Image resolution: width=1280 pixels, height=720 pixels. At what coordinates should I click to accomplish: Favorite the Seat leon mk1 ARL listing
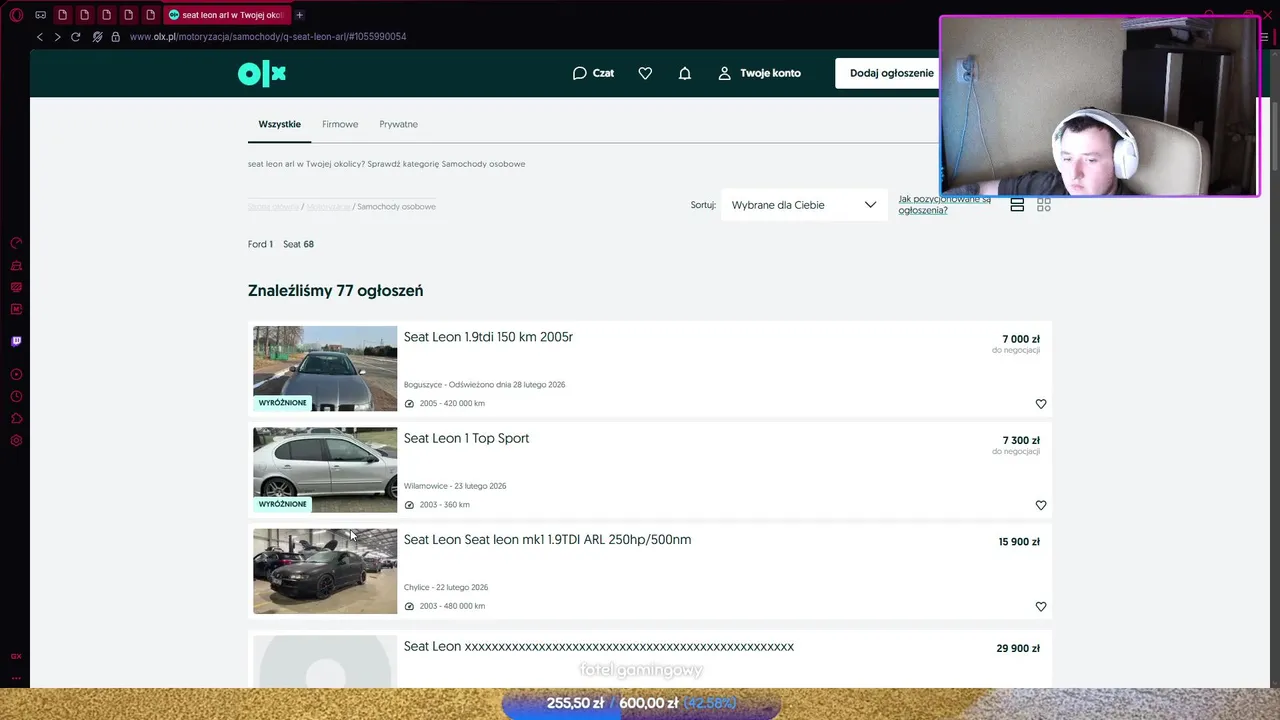click(x=1041, y=607)
